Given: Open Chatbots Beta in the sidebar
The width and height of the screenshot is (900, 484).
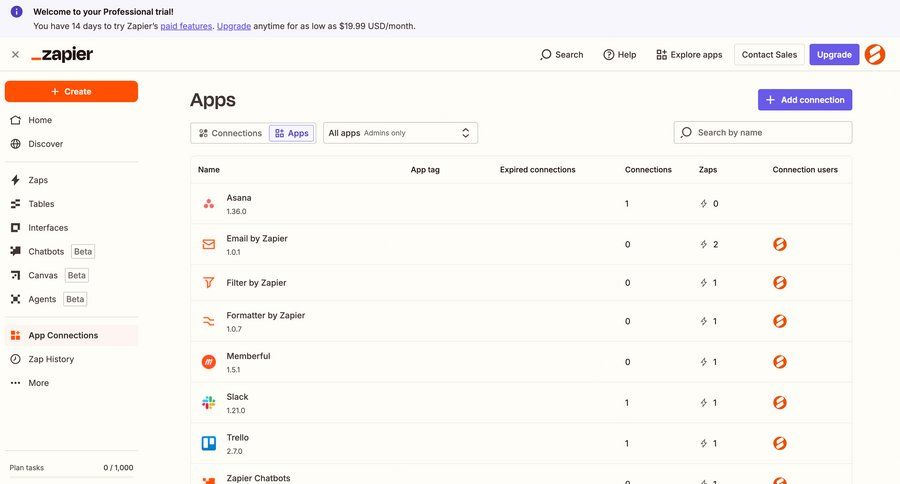Looking at the screenshot, I should coord(71,251).
